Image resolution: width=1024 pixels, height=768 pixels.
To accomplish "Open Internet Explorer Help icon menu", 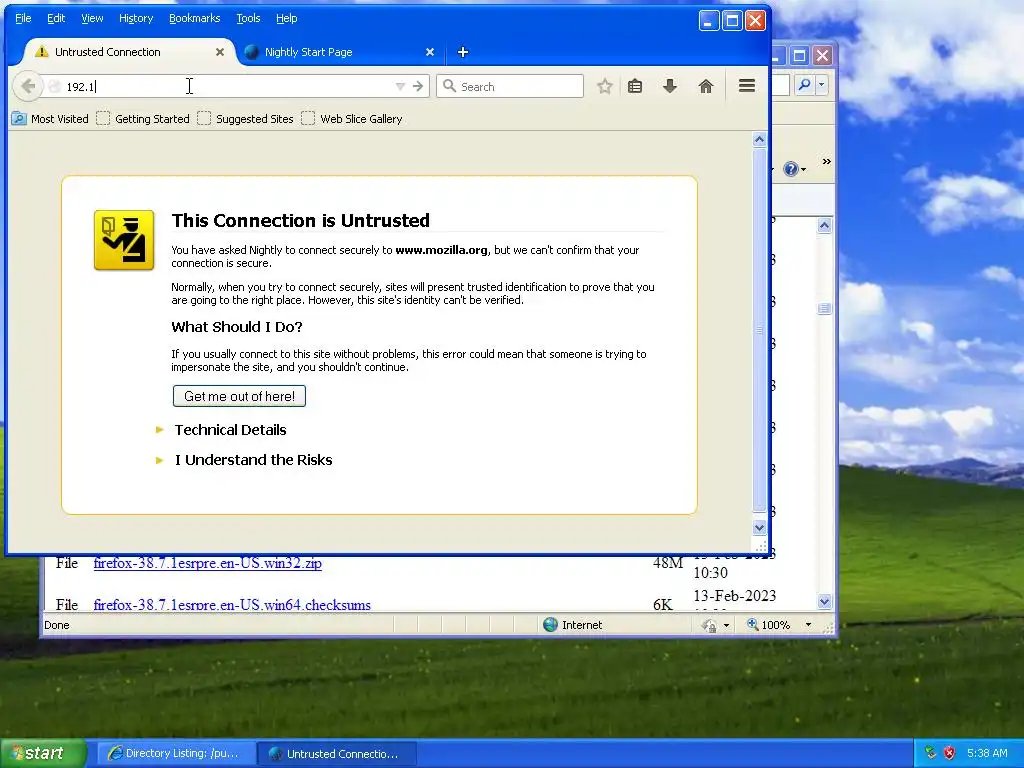I will click(x=794, y=169).
